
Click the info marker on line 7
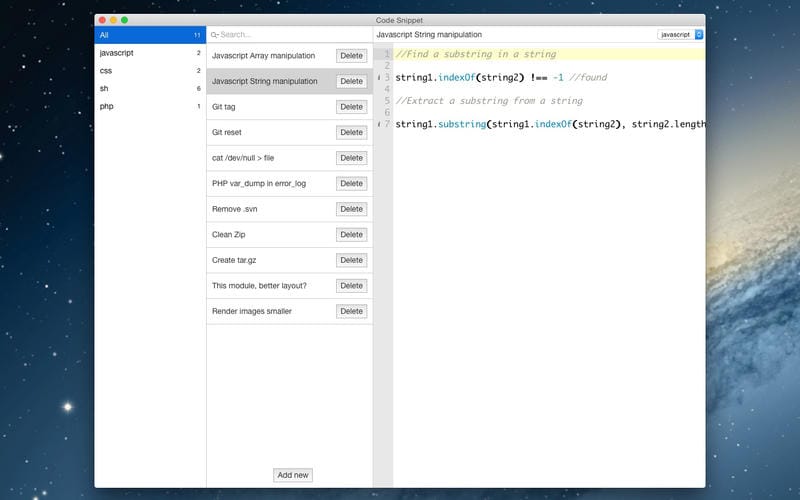click(379, 124)
